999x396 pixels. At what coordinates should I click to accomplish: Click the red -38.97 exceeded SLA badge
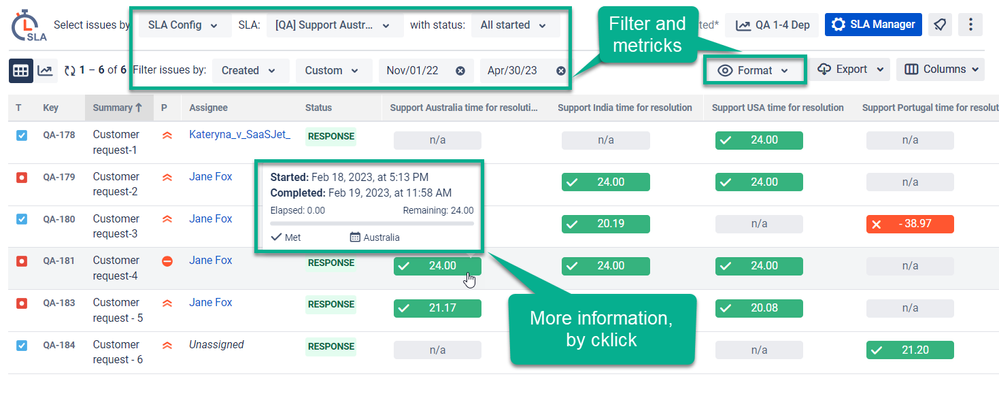pyautogui.click(x=909, y=224)
